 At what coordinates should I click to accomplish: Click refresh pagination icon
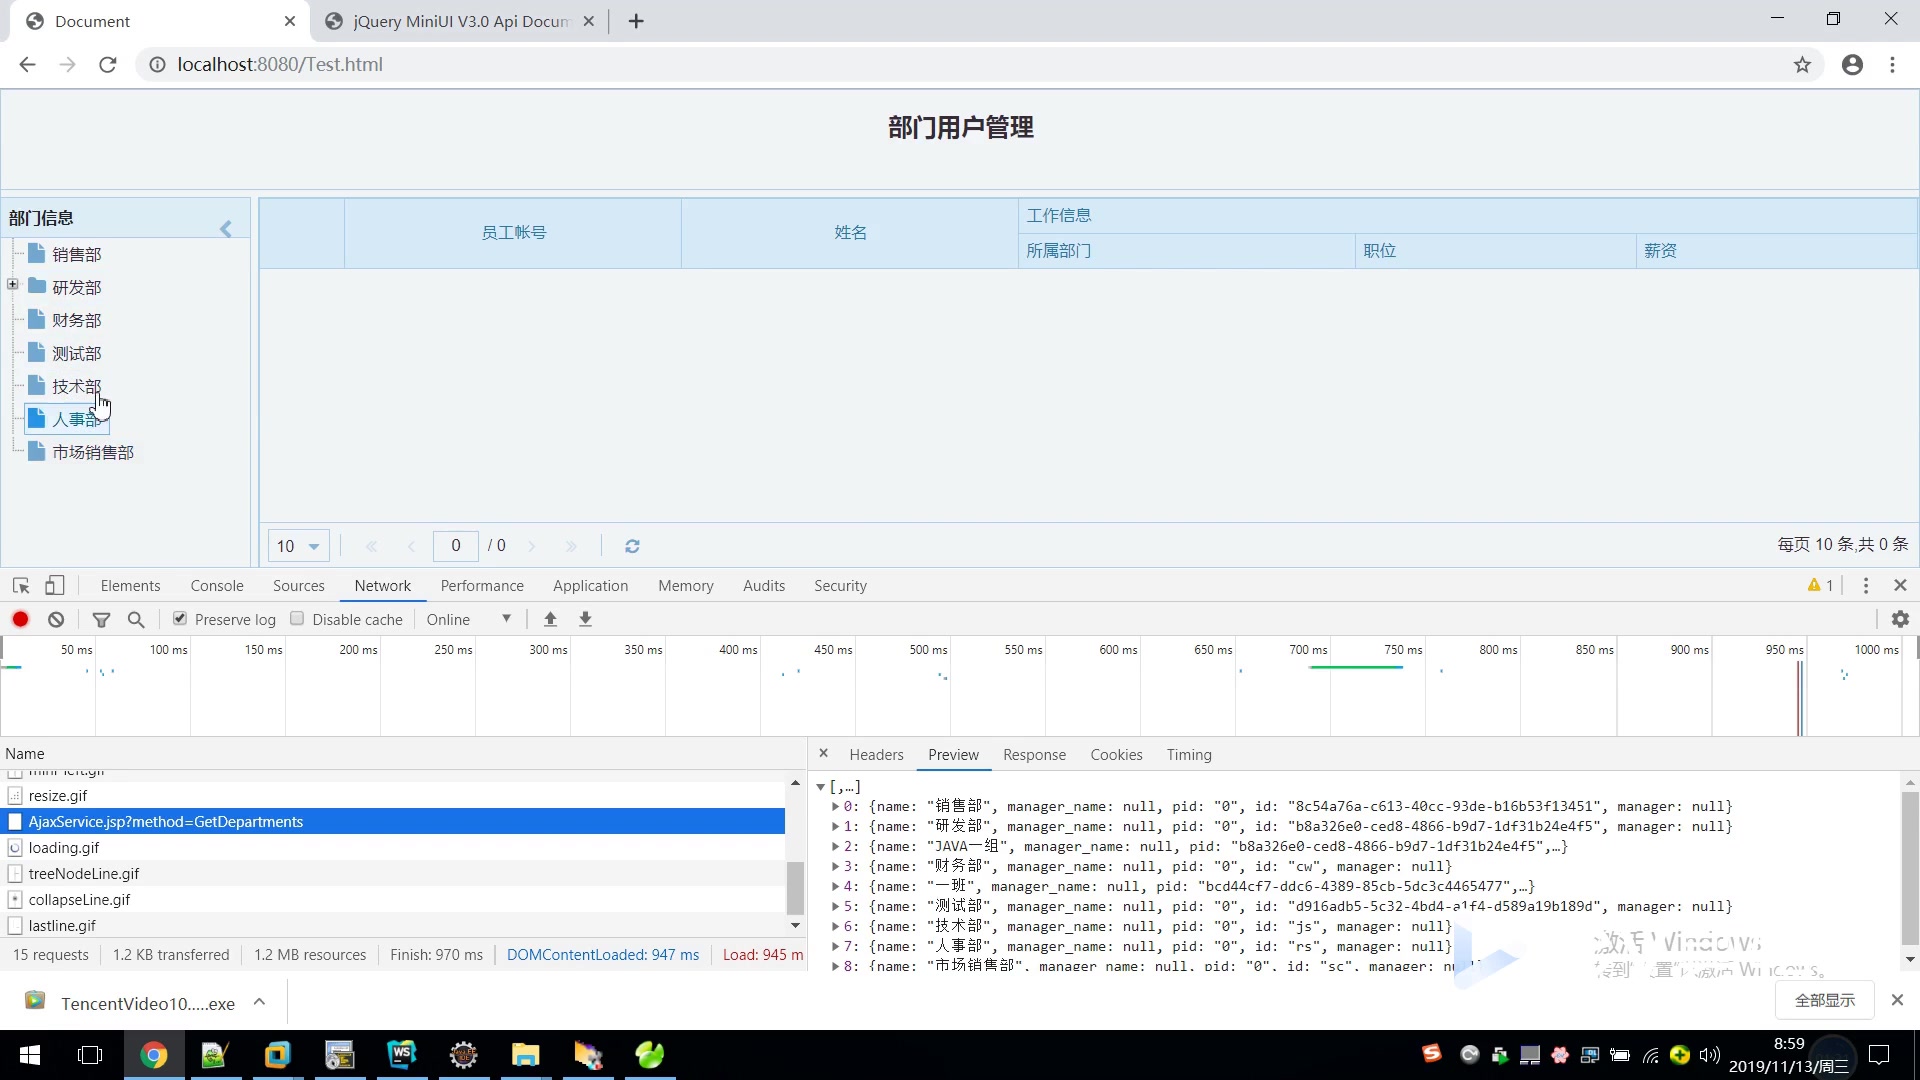click(632, 546)
